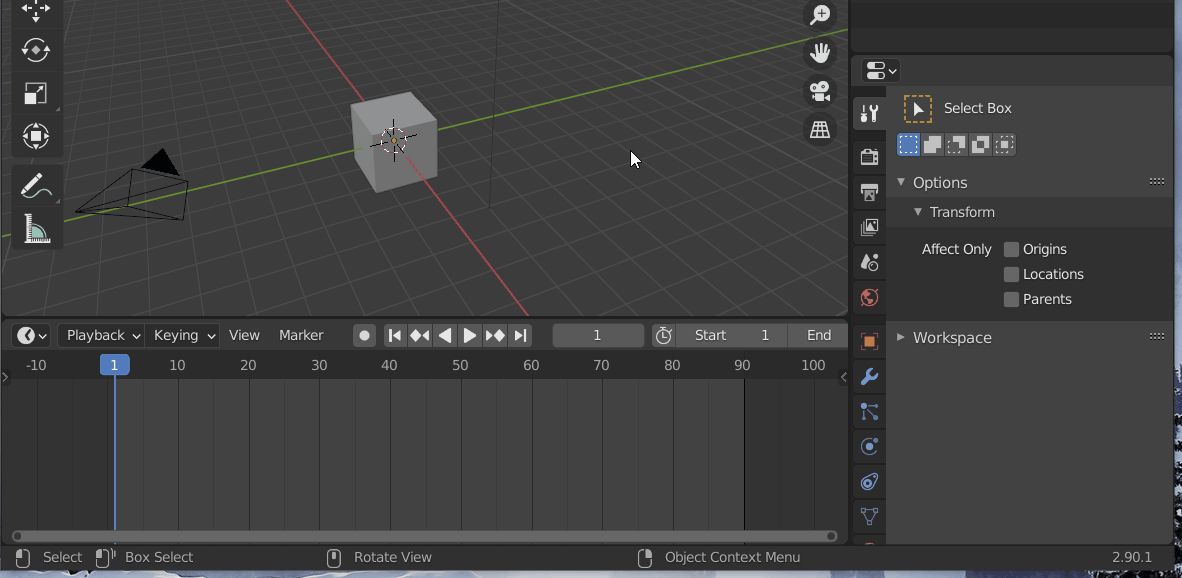1182x578 pixels.
Task: Click the 2.90.1 version text in status bar
Action: pos(1131,558)
